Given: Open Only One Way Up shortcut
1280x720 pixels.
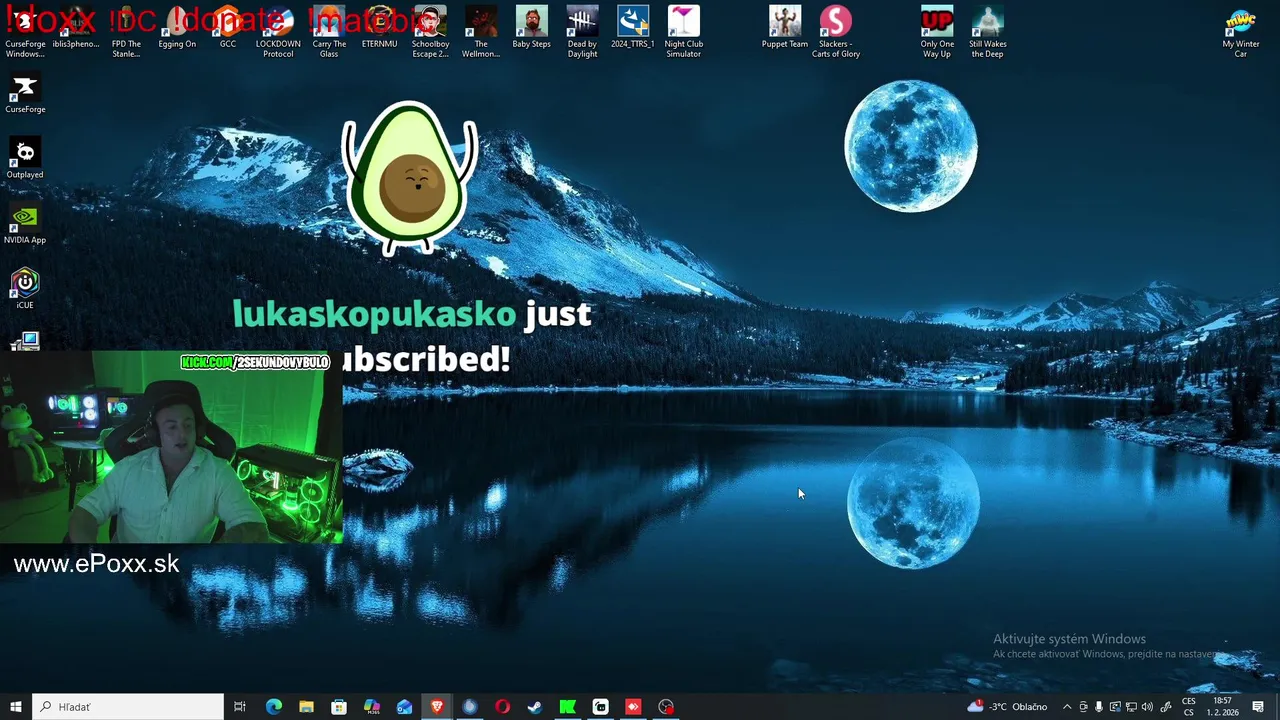Looking at the screenshot, I should click(x=937, y=32).
